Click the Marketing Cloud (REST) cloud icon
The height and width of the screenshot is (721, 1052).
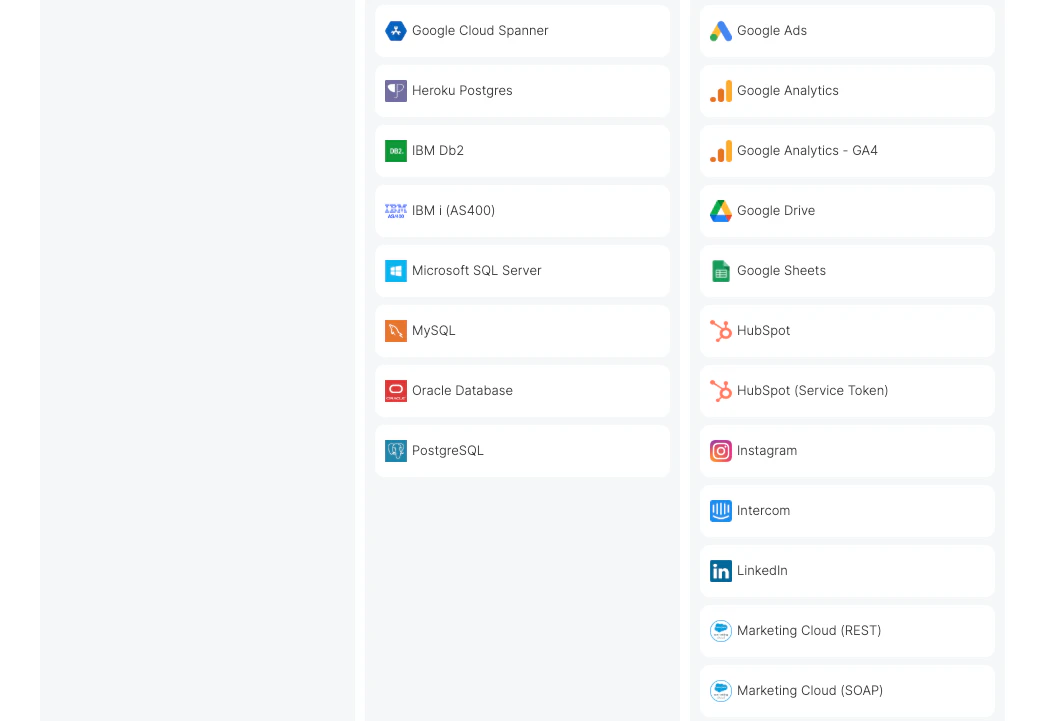click(721, 631)
